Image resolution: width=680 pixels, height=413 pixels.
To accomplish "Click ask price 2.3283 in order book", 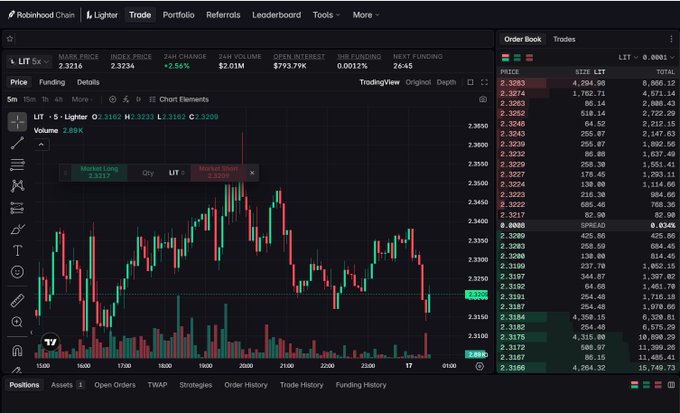I will coord(513,83).
